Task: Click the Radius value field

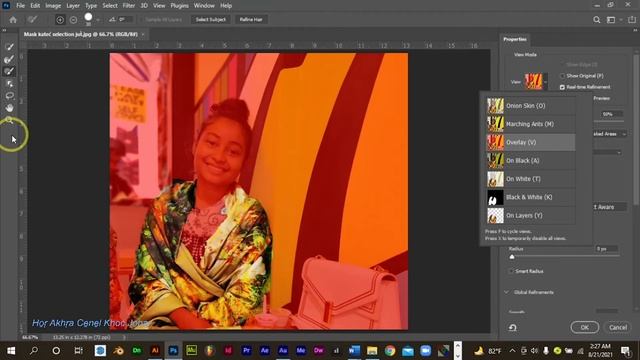Action: coord(607,249)
